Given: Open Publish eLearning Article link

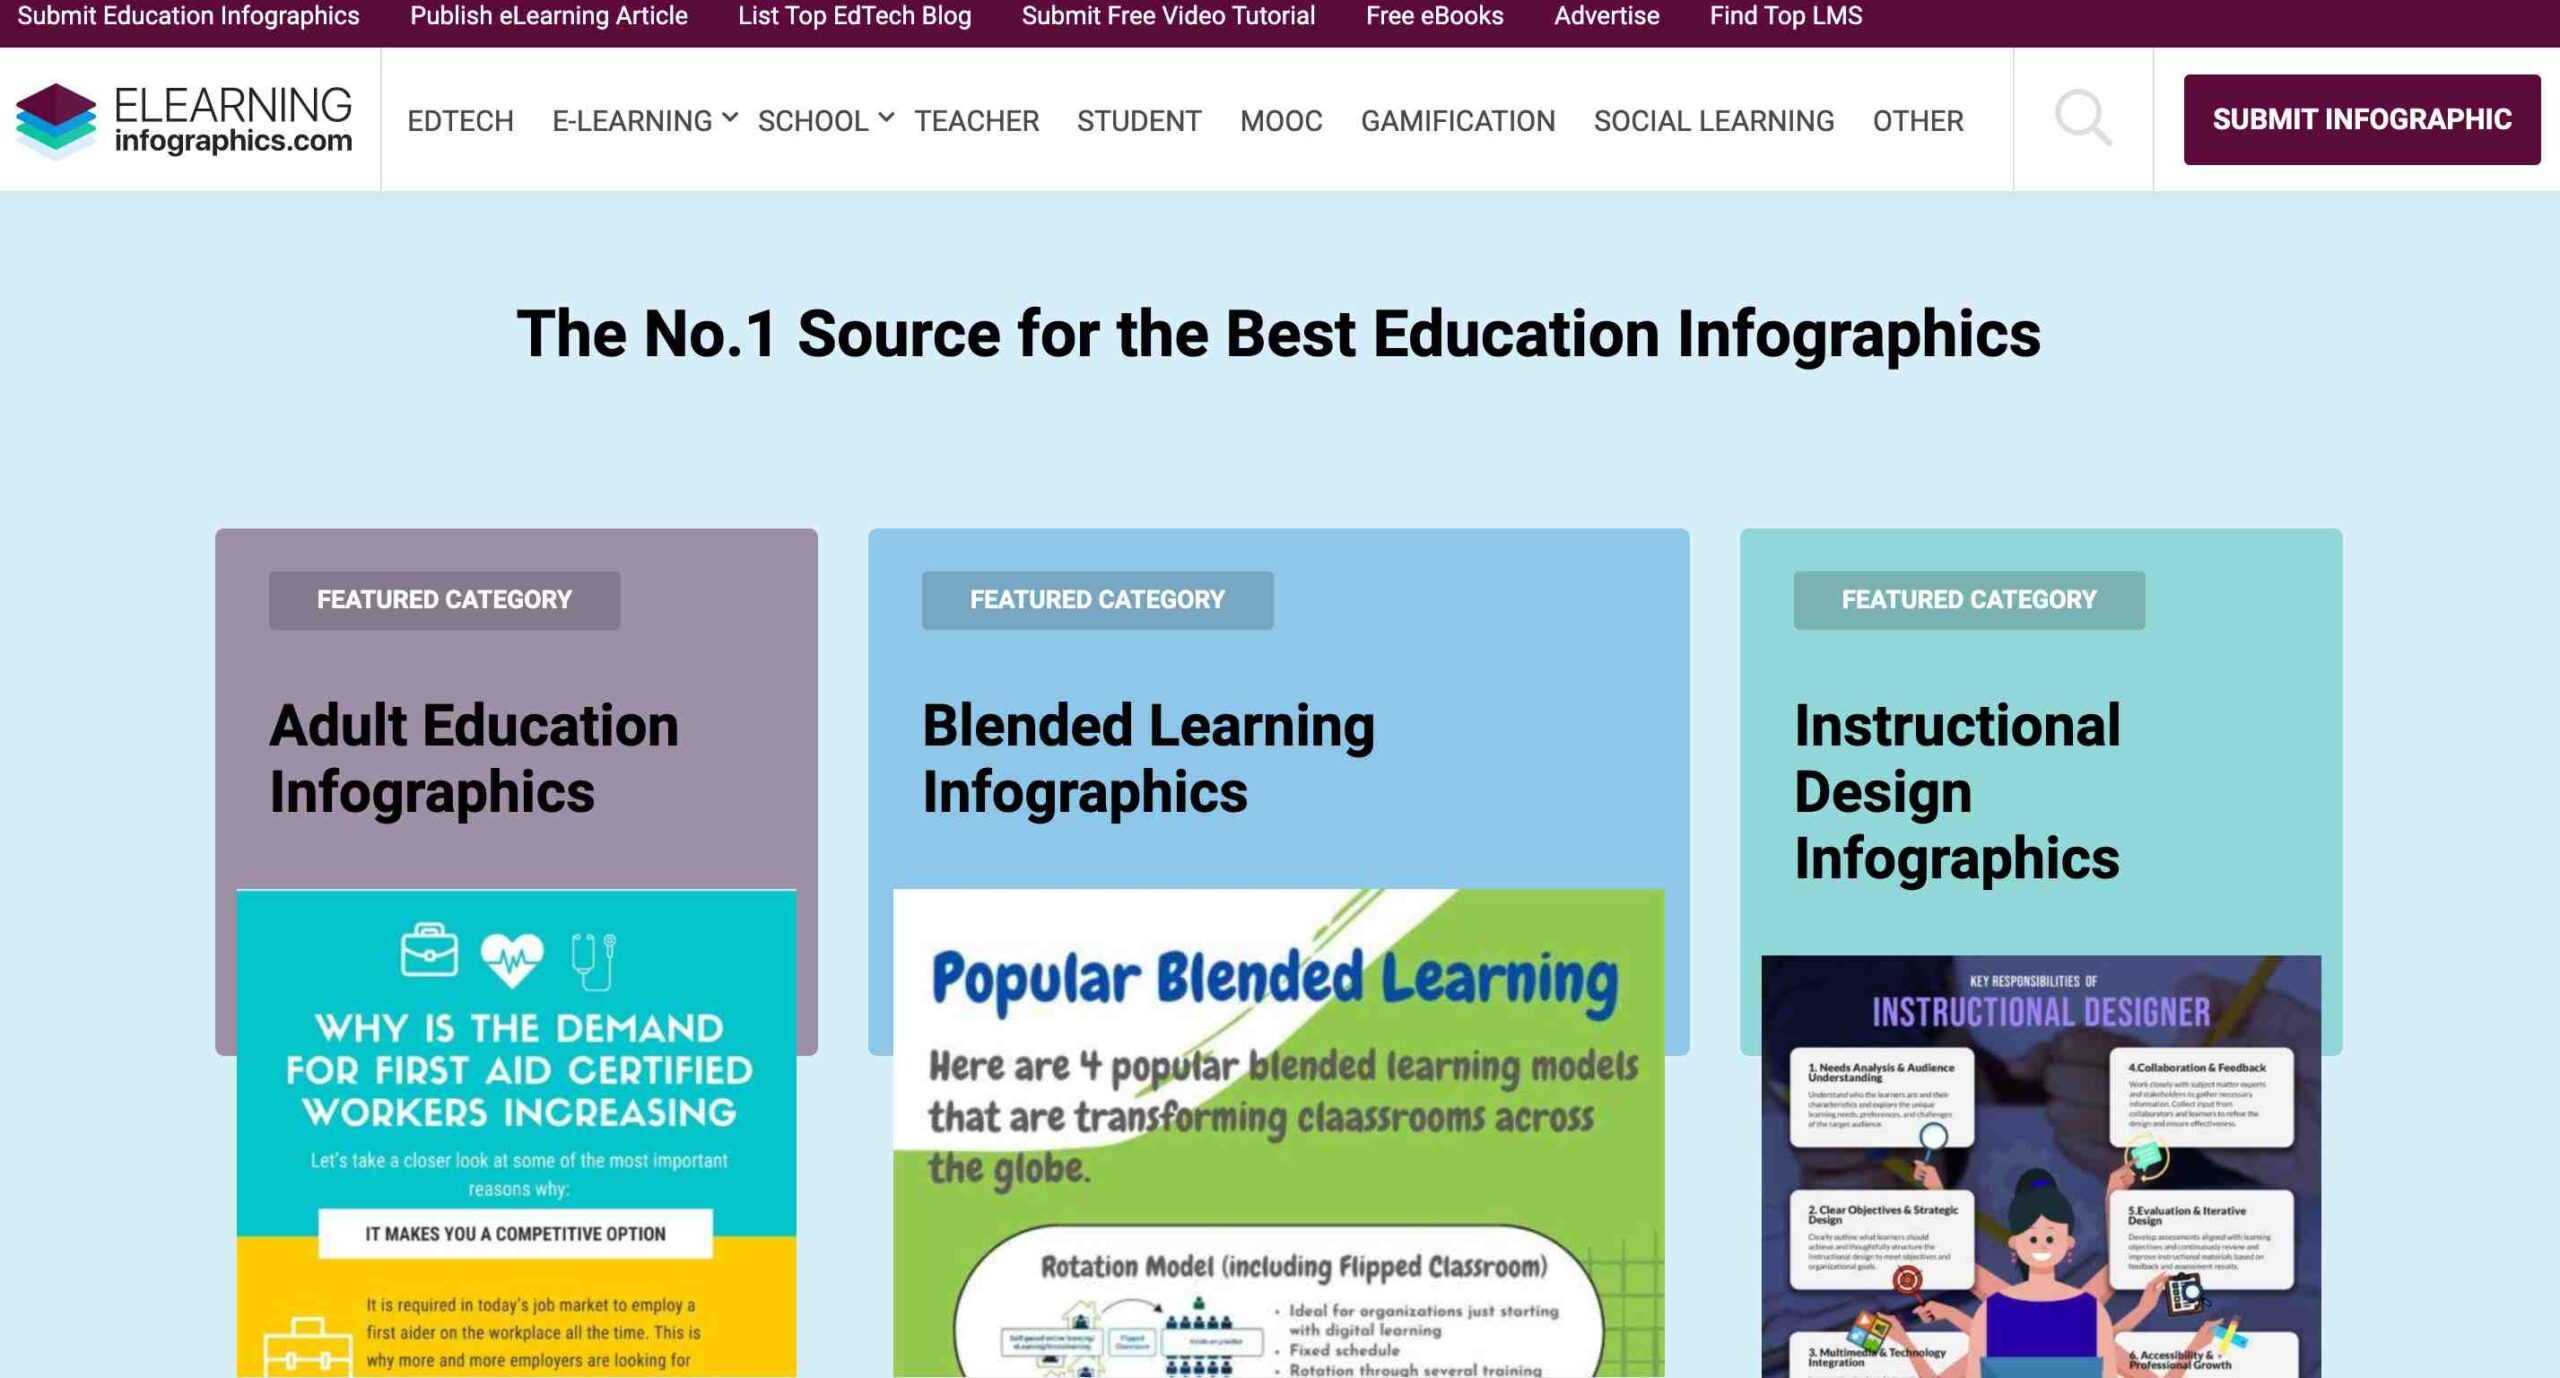Looking at the screenshot, I should (x=548, y=16).
